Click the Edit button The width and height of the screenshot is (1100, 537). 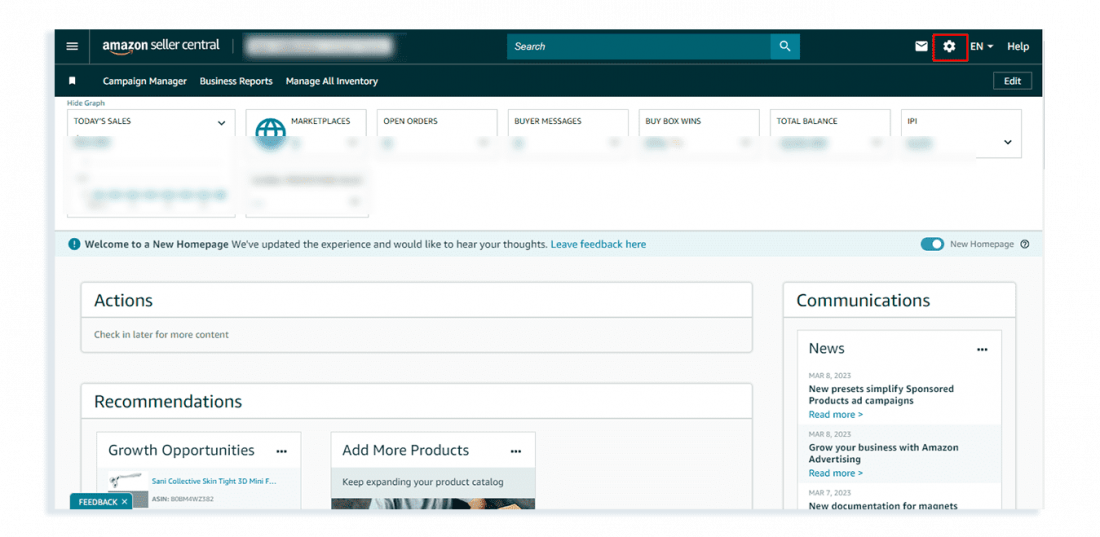[x=1012, y=81]
